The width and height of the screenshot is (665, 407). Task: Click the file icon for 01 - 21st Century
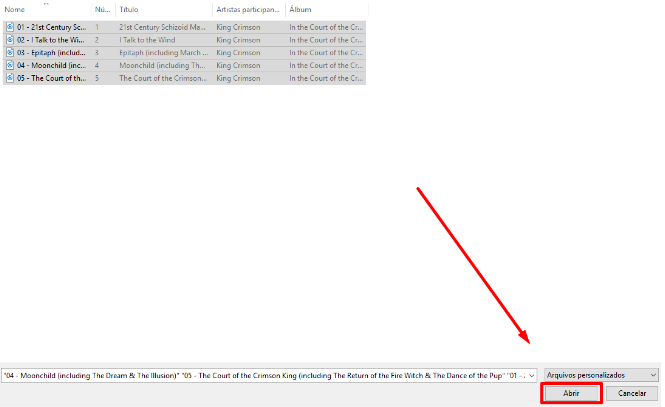(9, 26)
